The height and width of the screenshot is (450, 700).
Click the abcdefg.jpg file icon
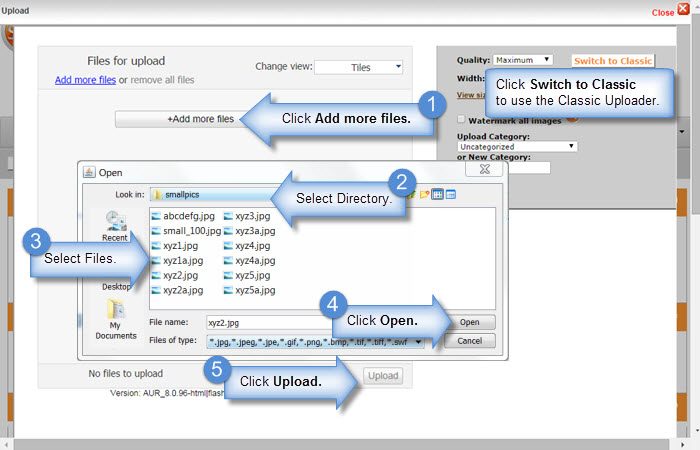(x=156, y=216)
